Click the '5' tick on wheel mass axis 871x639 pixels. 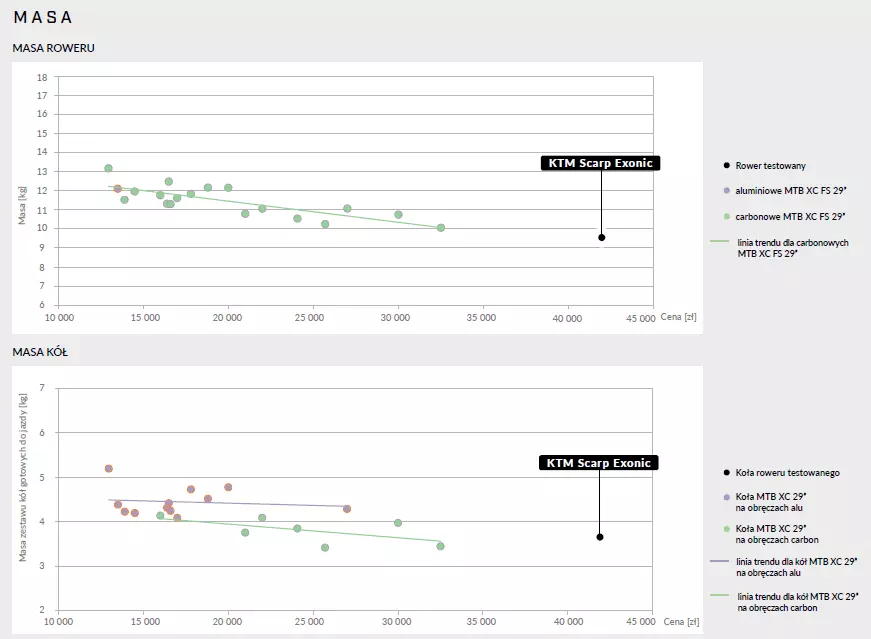42,477
